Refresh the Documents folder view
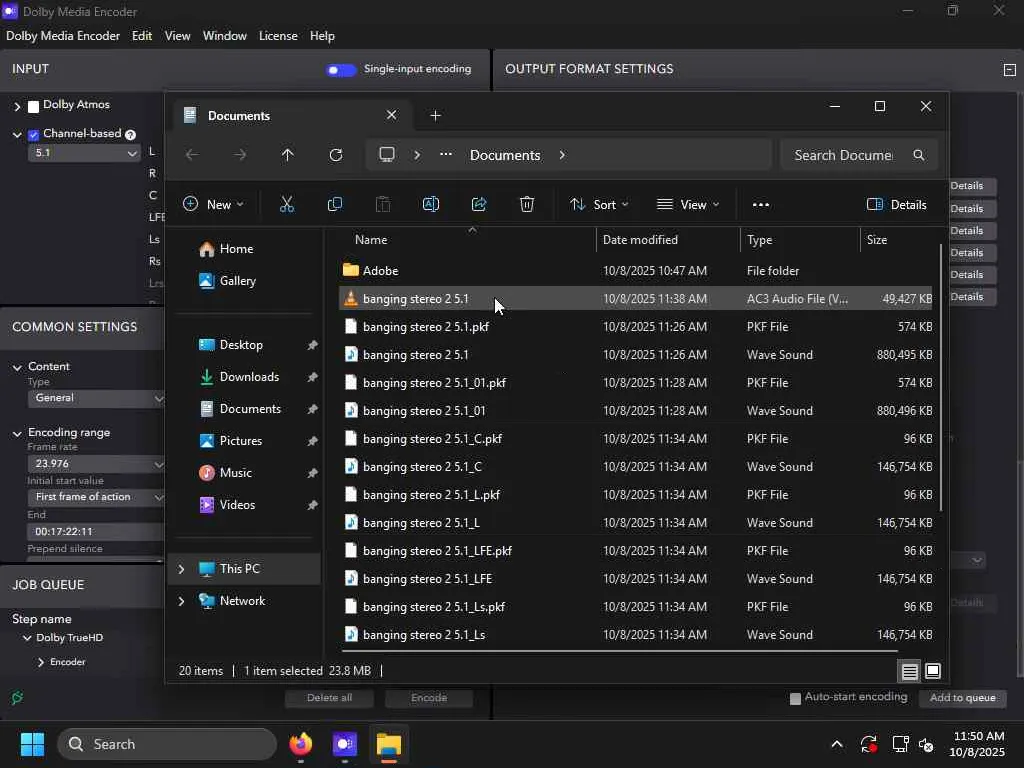 (x=336, y=155)
